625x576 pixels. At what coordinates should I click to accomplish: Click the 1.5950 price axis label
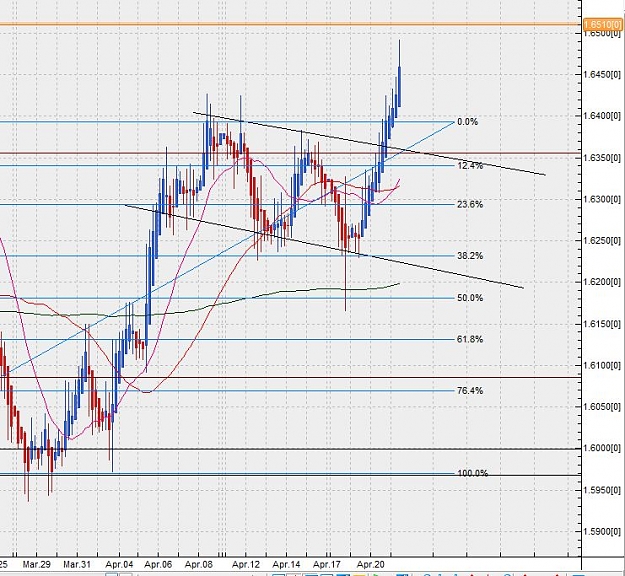tap(602, 490)
